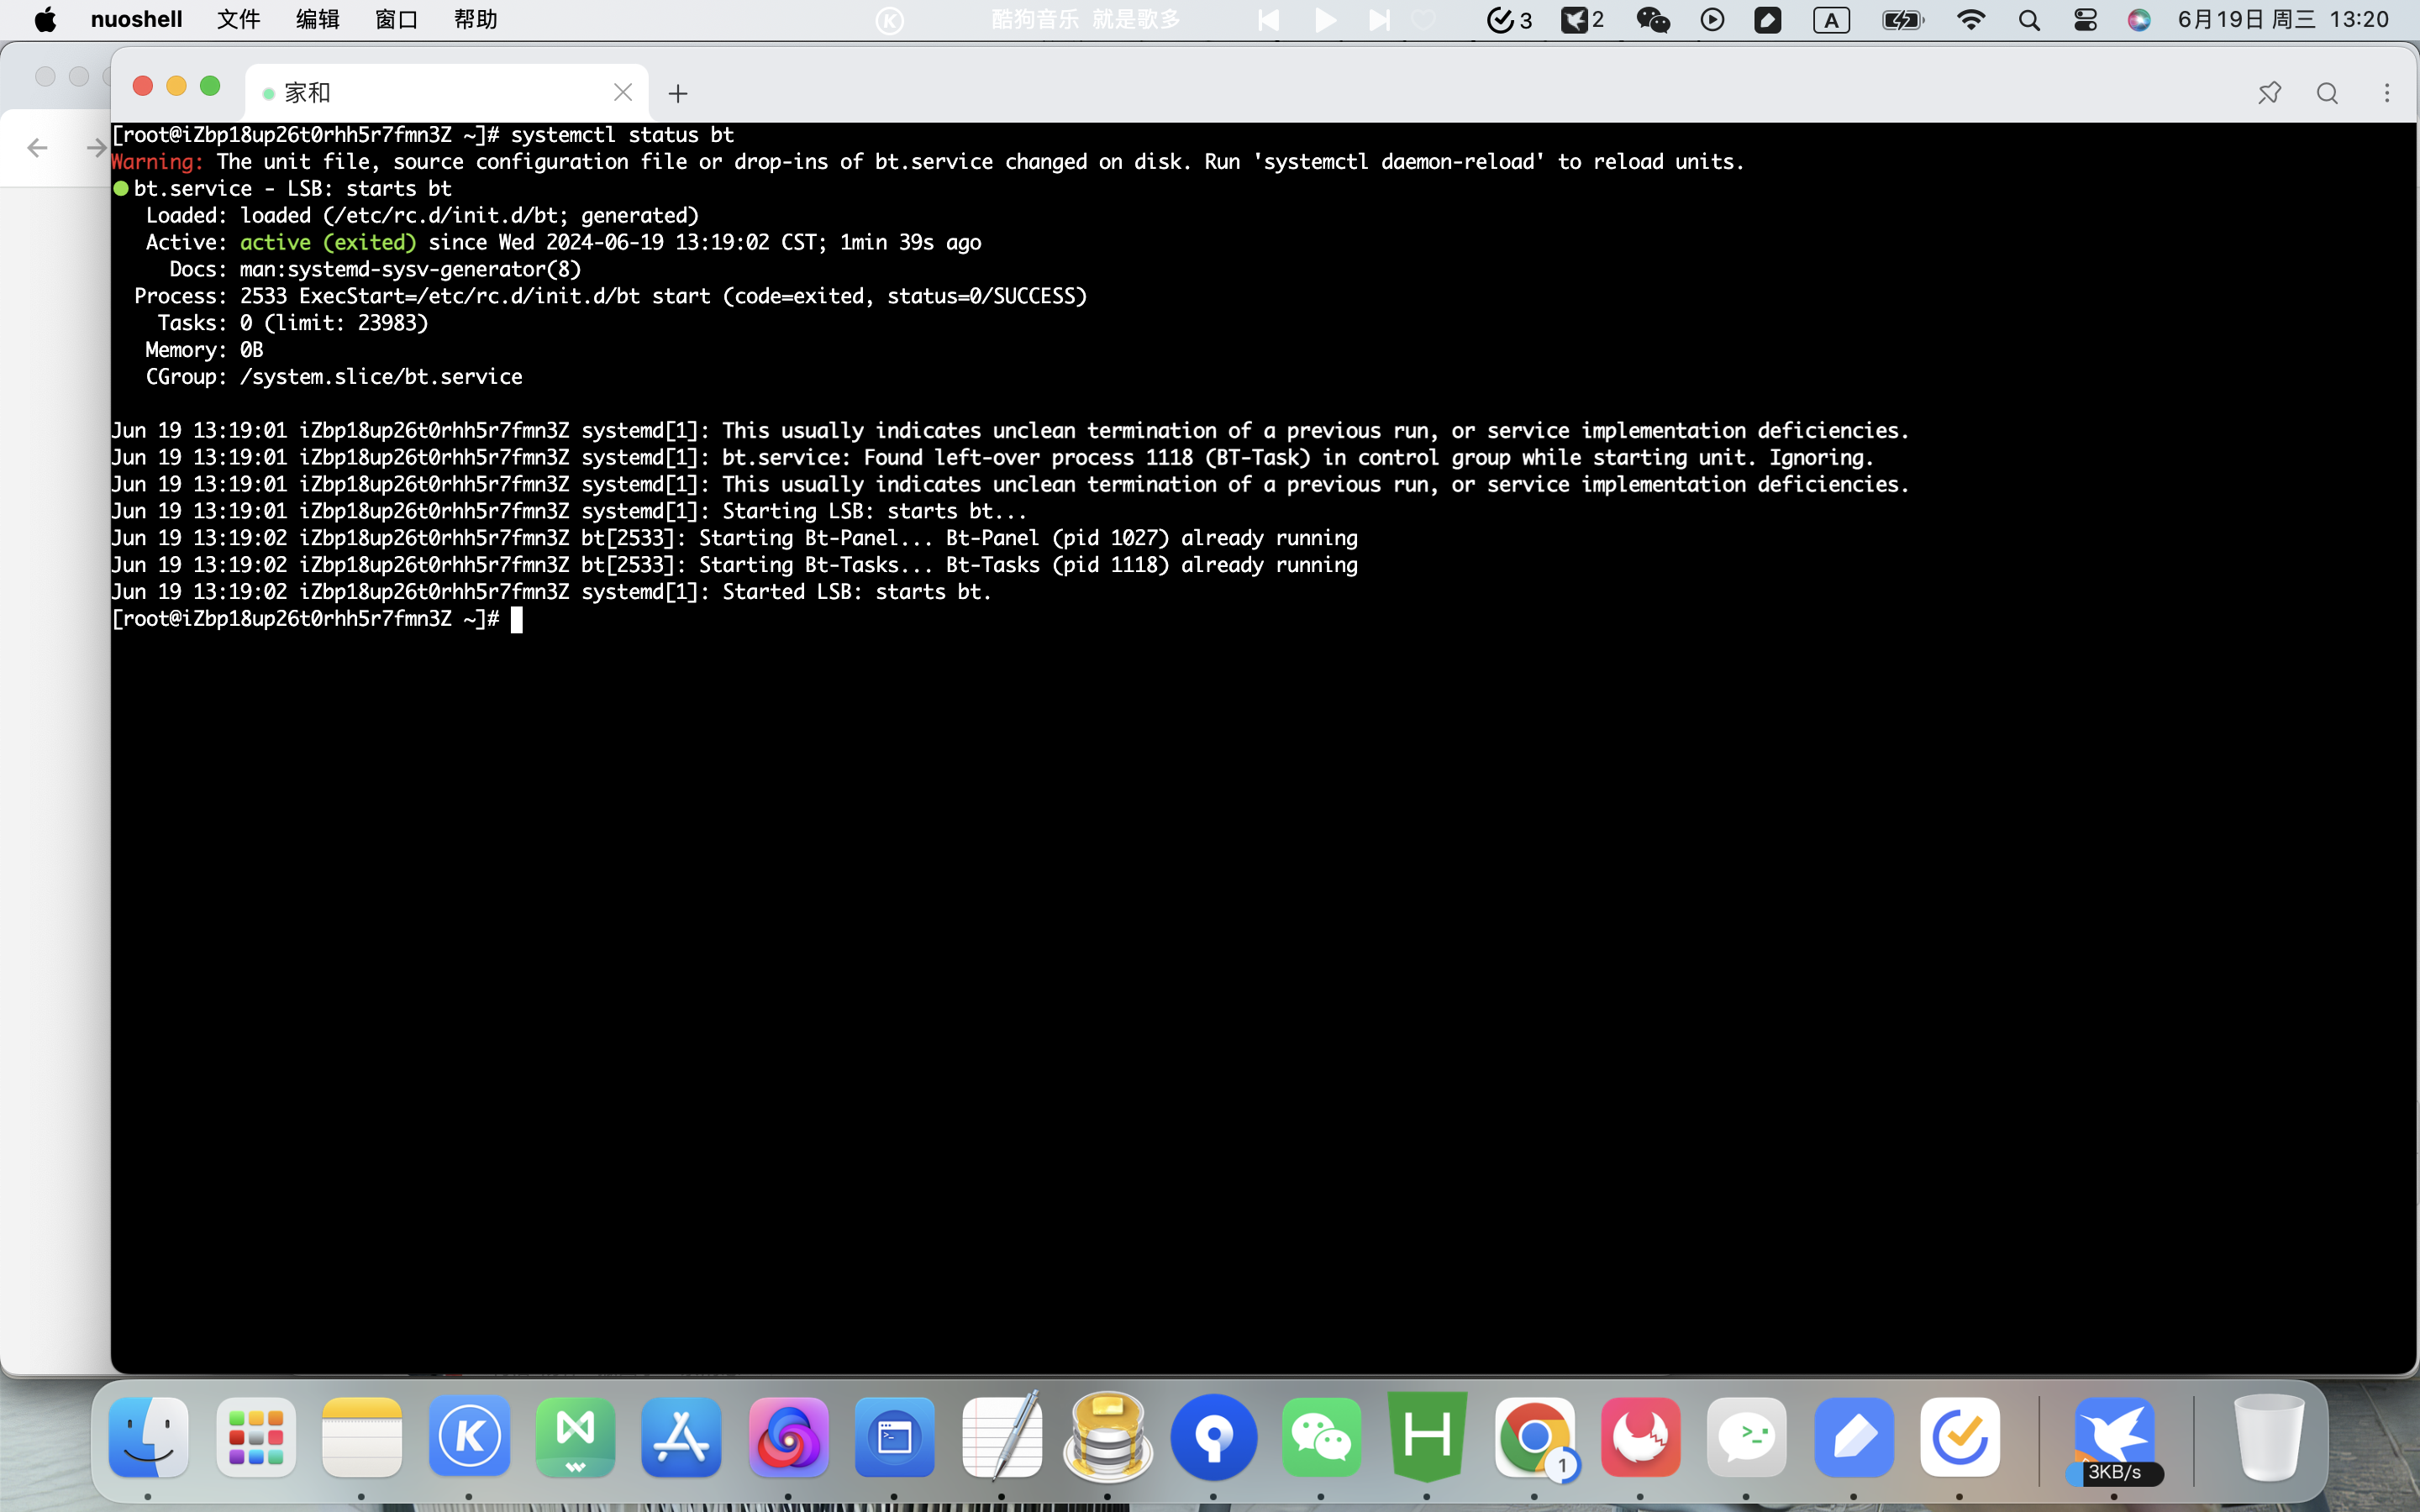2420x1512 pixels.
Task: Open the menu bar bird icon showing 2
Action: 1583,20
